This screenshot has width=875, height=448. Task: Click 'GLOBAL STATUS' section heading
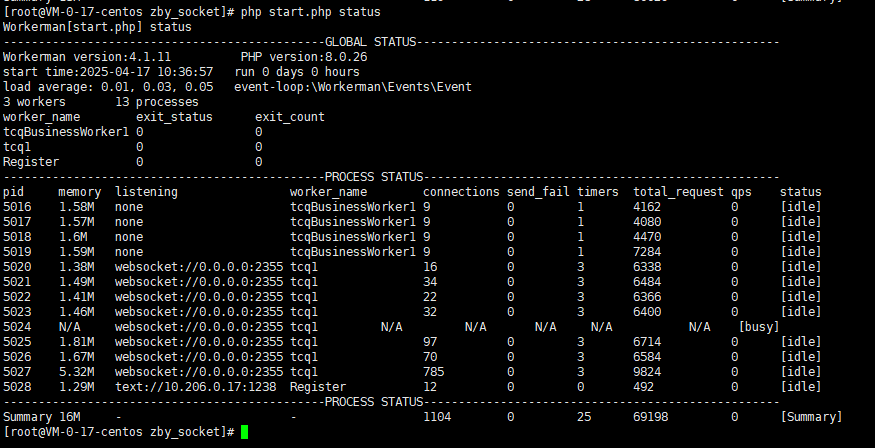click(371, 42)
